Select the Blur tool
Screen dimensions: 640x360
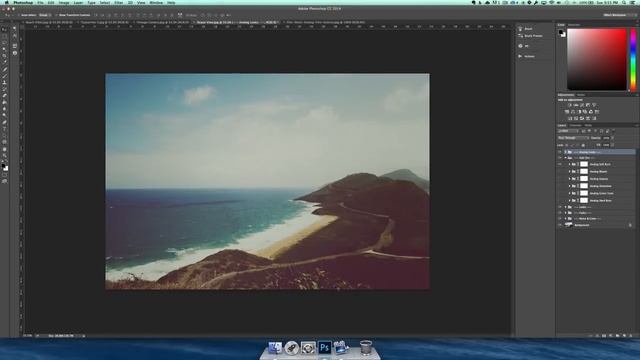point(4,109)
